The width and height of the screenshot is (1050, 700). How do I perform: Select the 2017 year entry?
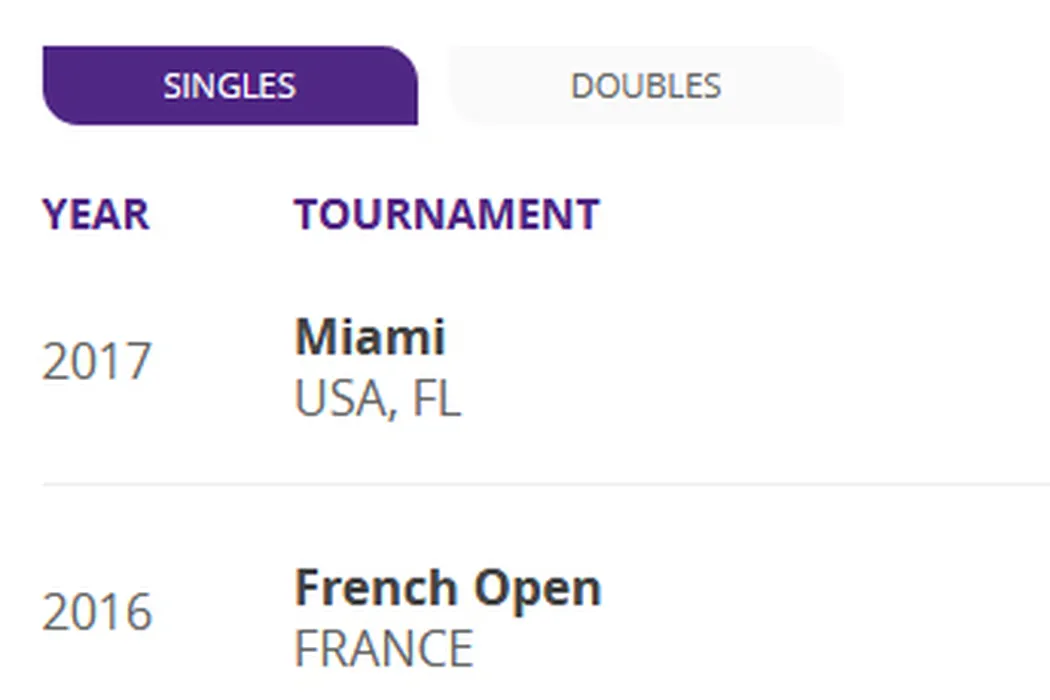pos(97,362)
